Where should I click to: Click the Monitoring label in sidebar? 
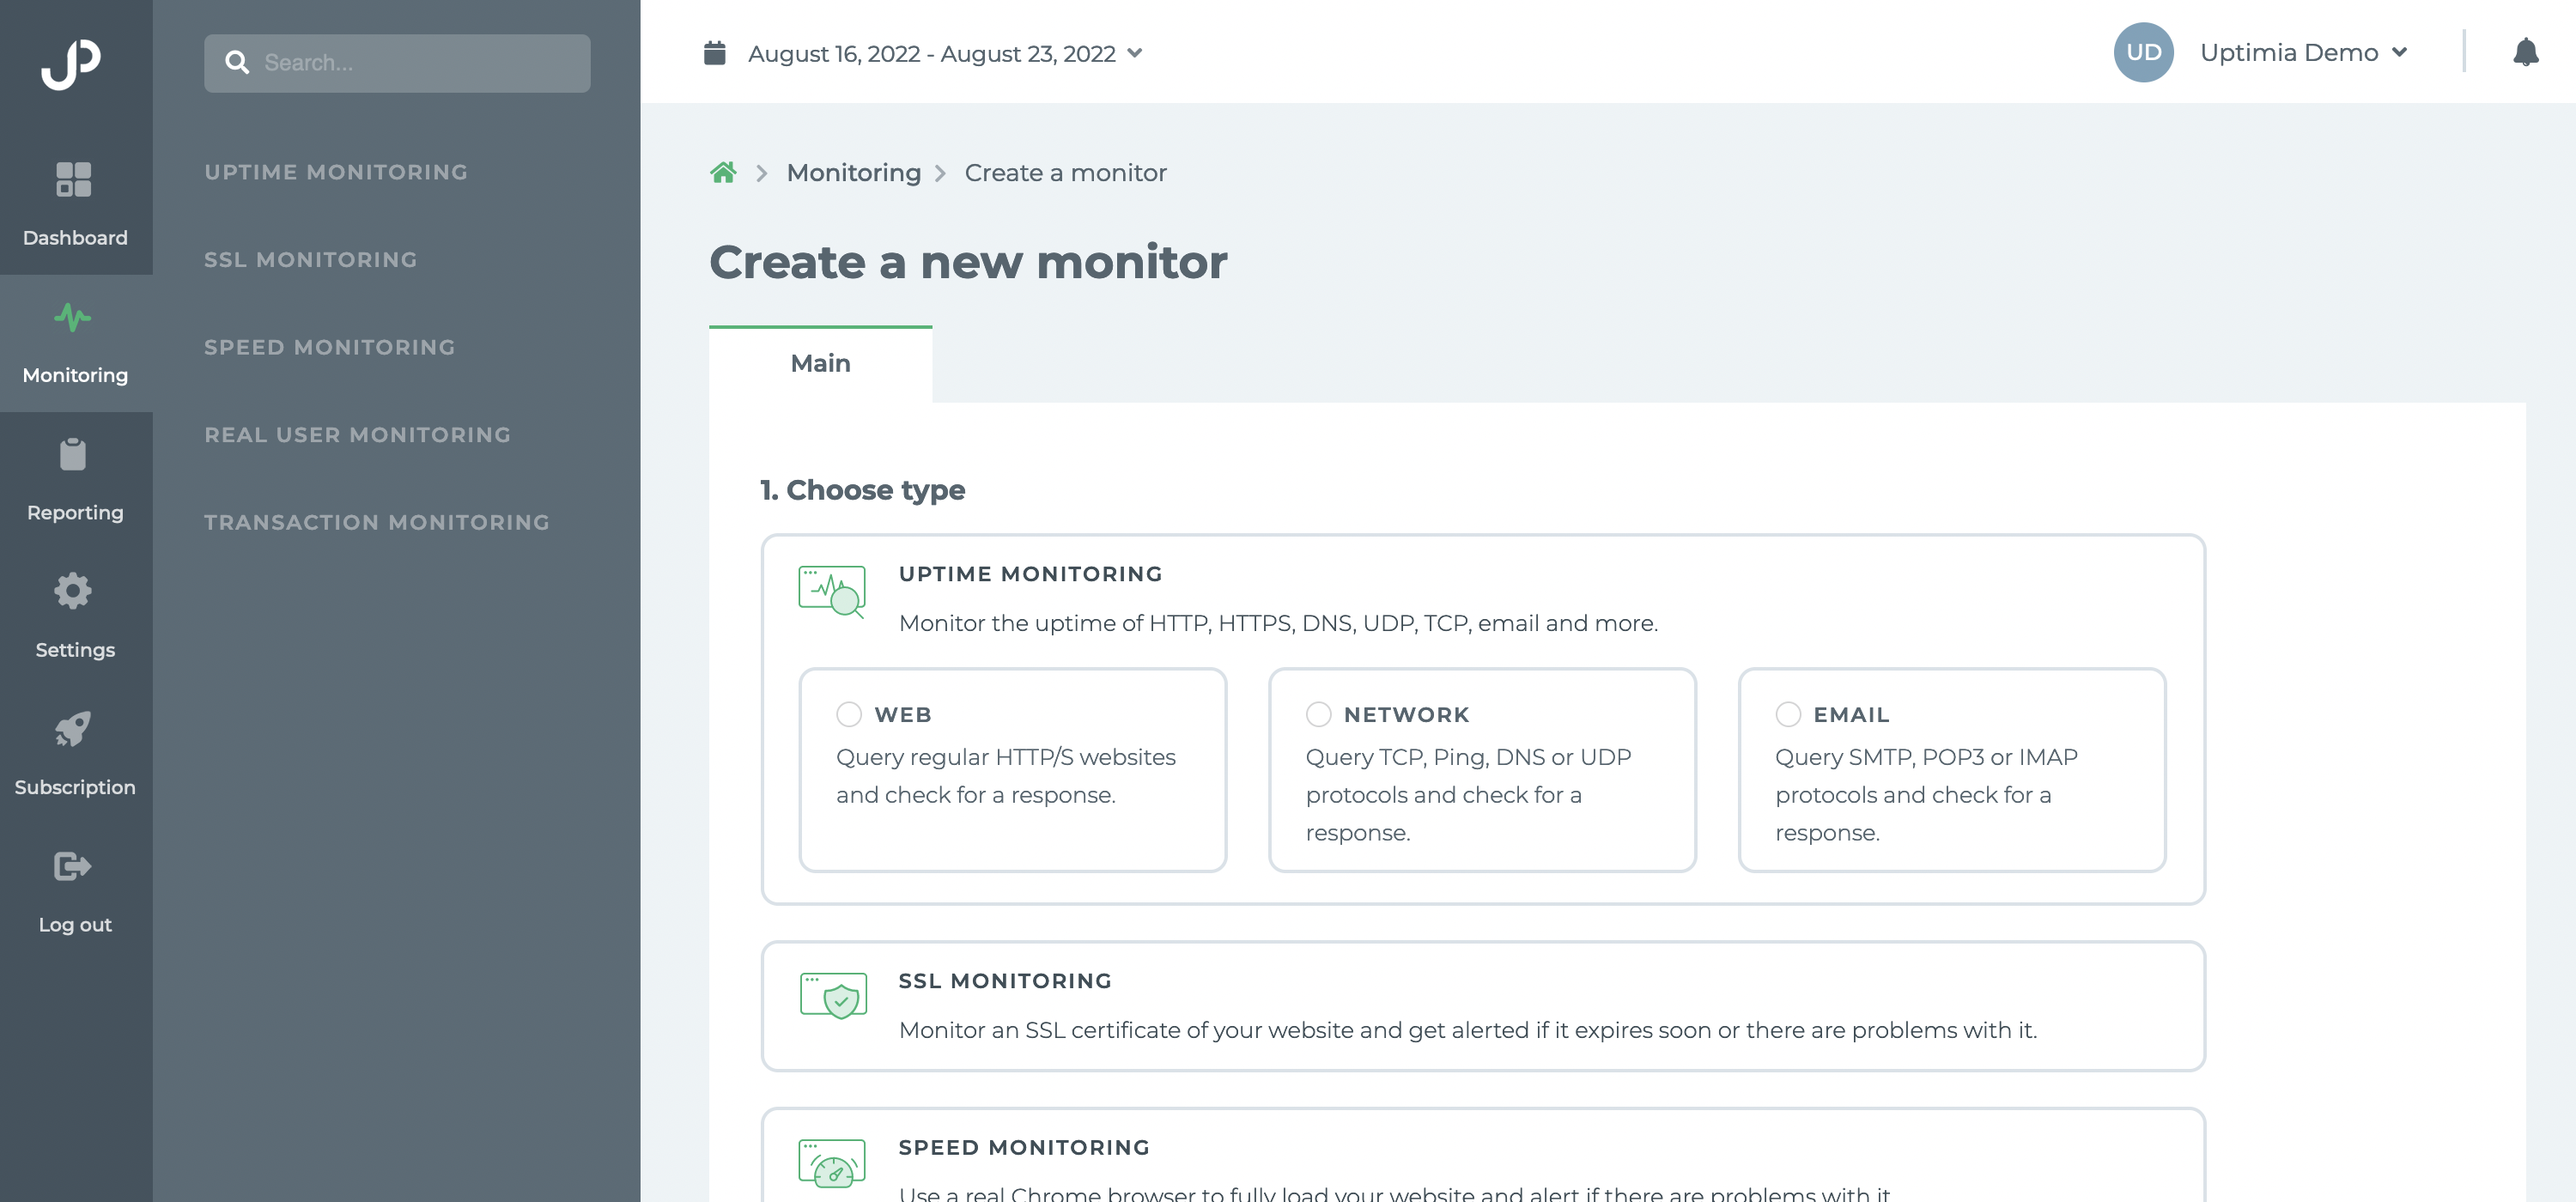click(x=75, y=375)
